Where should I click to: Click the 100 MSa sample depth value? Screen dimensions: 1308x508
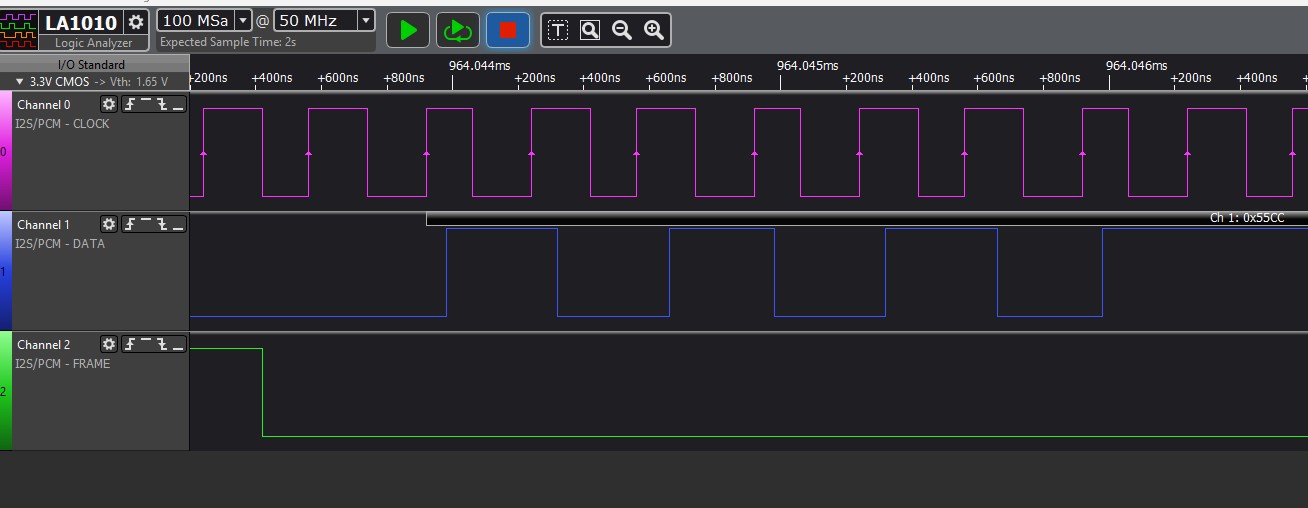(195, 21)
